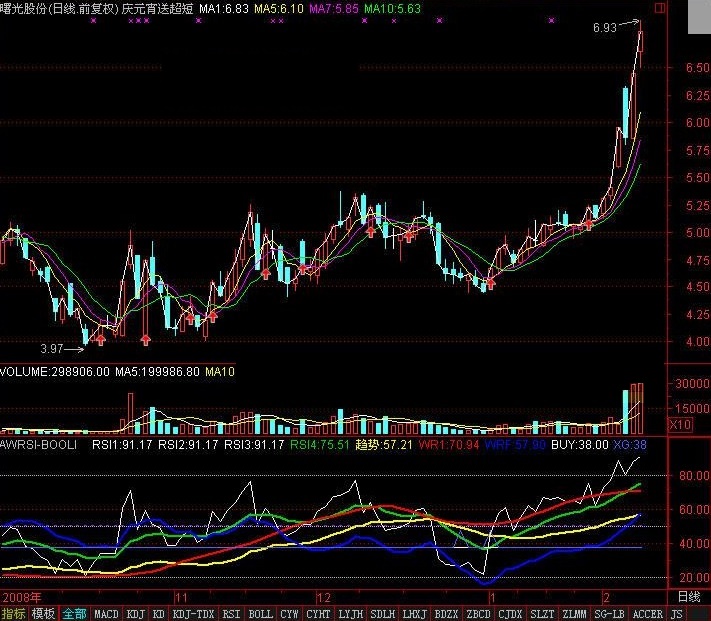Click the 庆元宵送超短 indicator name in header
Image resolution: width=711 pixels, height=621 pixels.
click(157, 8)
